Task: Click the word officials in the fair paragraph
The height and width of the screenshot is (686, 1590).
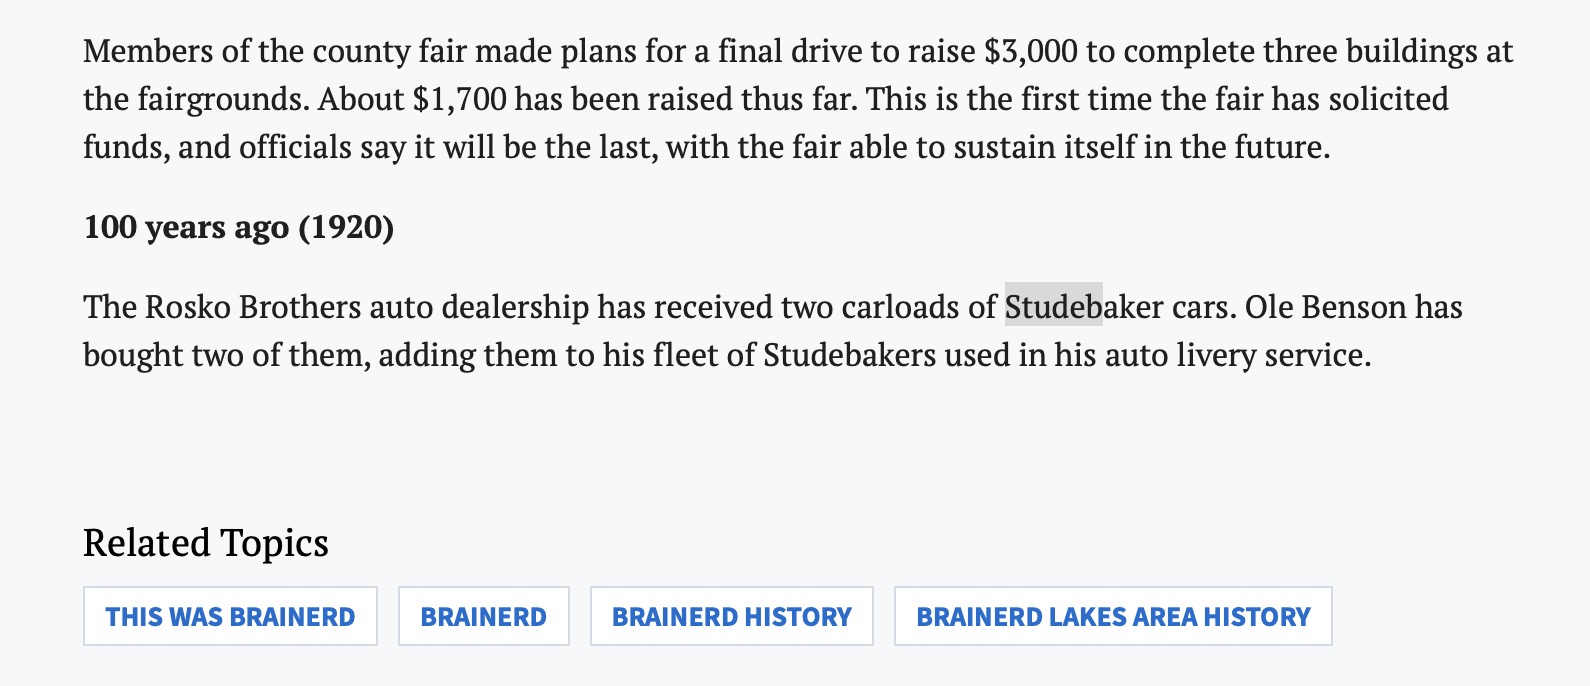Action: coord(295,147)
